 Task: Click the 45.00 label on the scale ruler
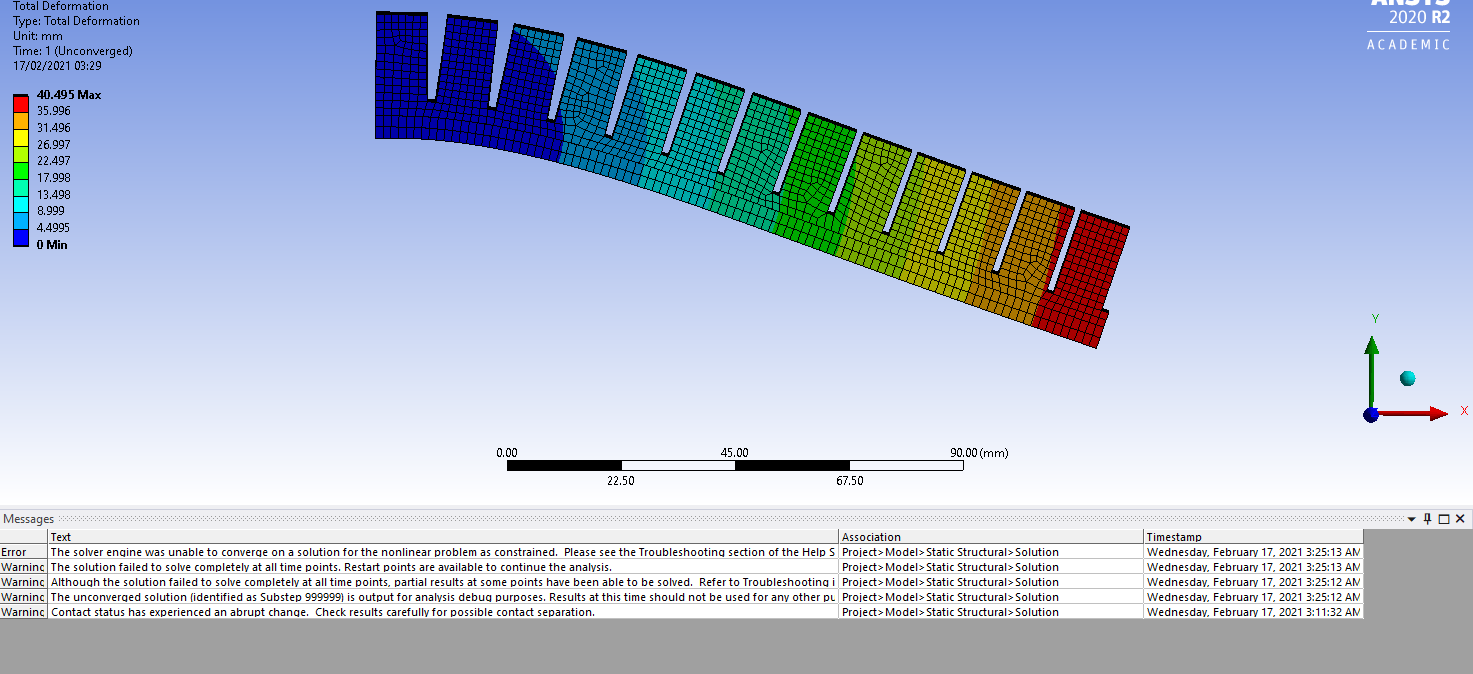tap(735, 453)
